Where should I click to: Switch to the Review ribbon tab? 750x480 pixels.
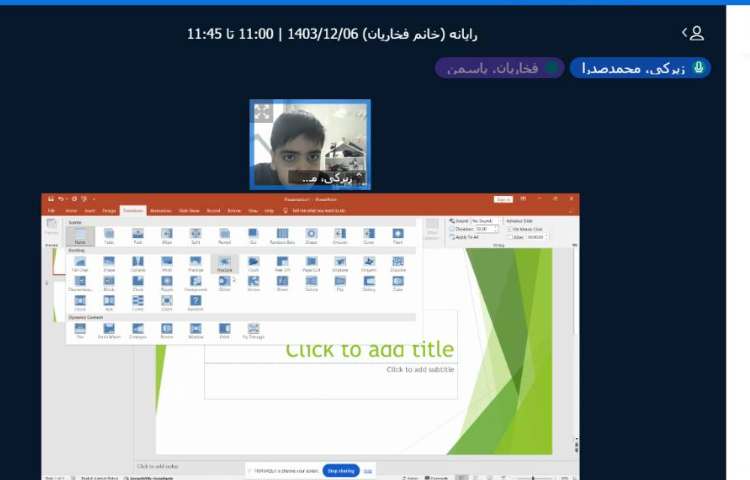[234, 211]
